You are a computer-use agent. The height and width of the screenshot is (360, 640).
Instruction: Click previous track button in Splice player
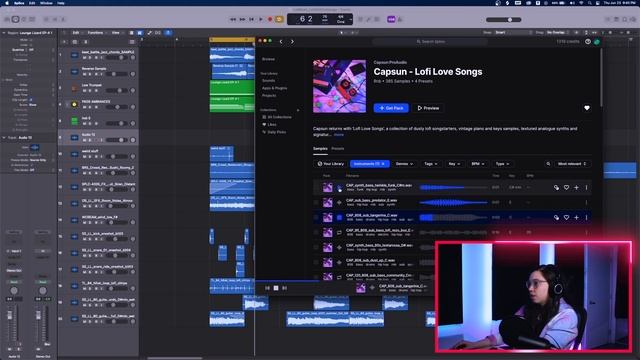267,288
